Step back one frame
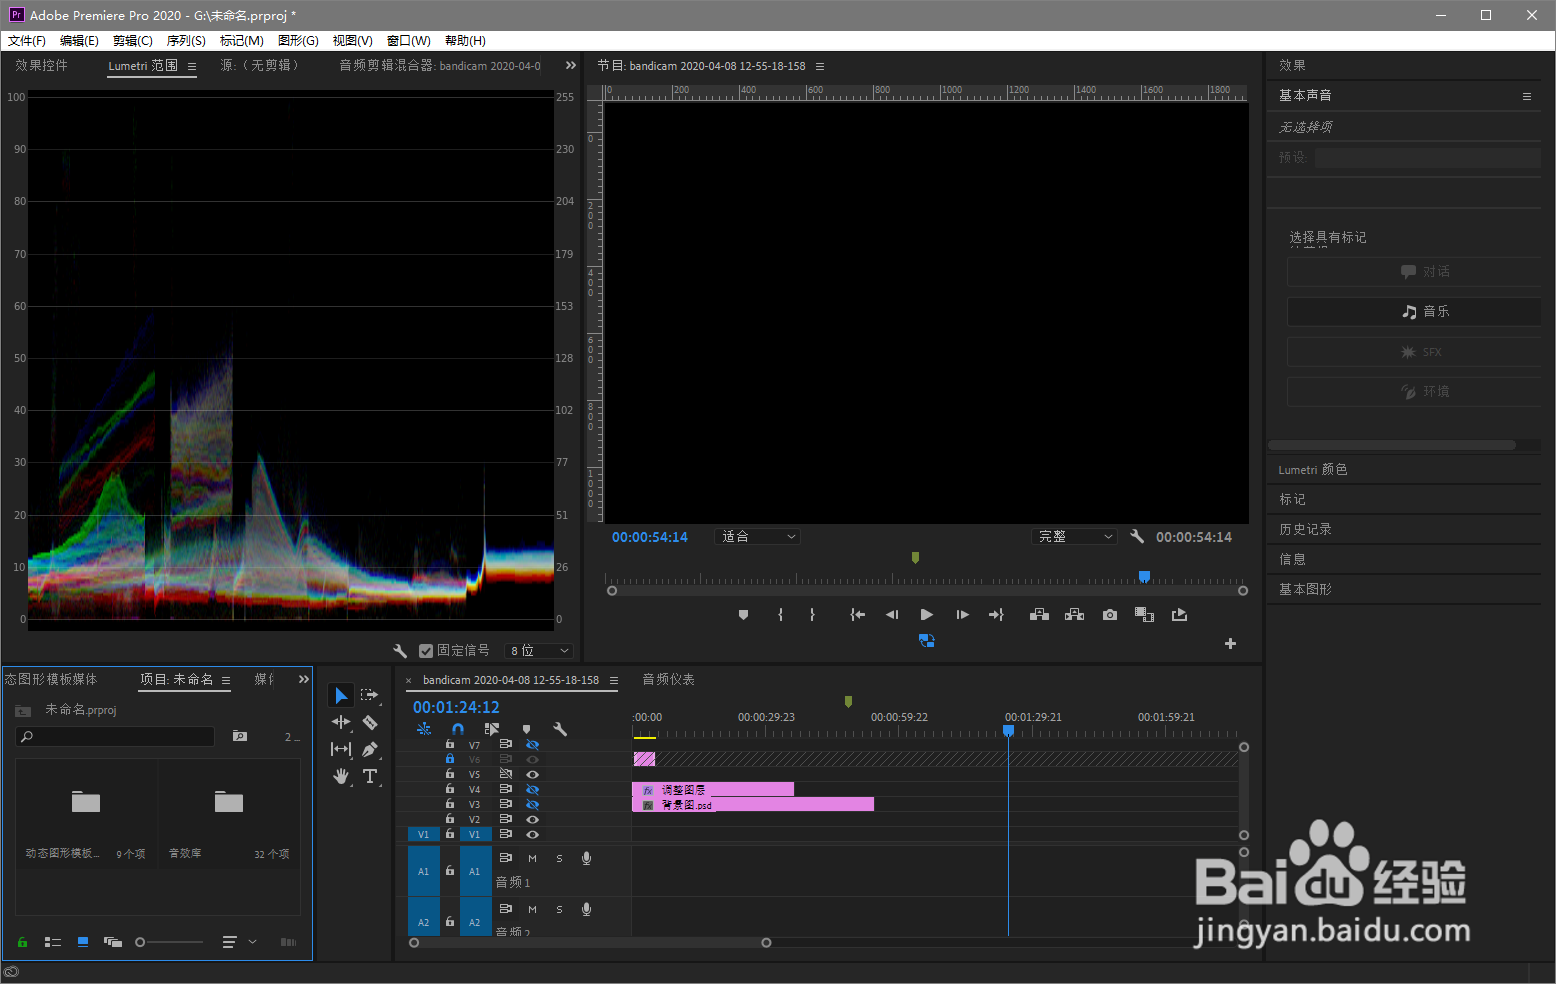The image size is (1556, 984). (892, 615)
